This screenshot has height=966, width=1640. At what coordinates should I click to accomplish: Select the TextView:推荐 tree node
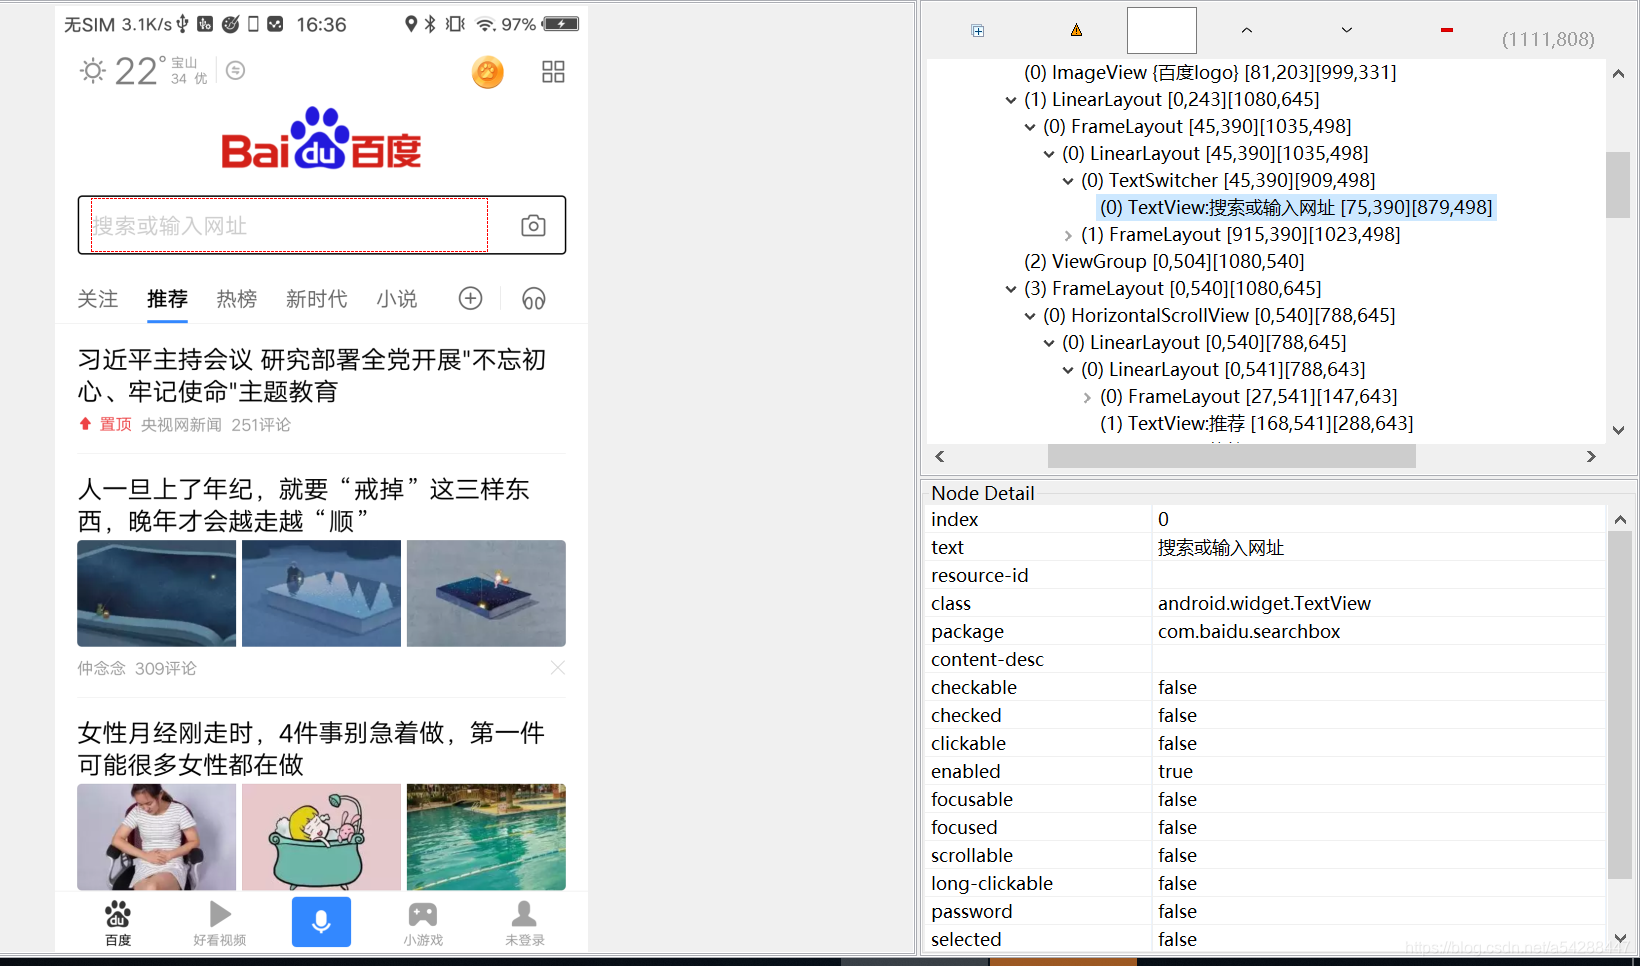pos(1257,423)
